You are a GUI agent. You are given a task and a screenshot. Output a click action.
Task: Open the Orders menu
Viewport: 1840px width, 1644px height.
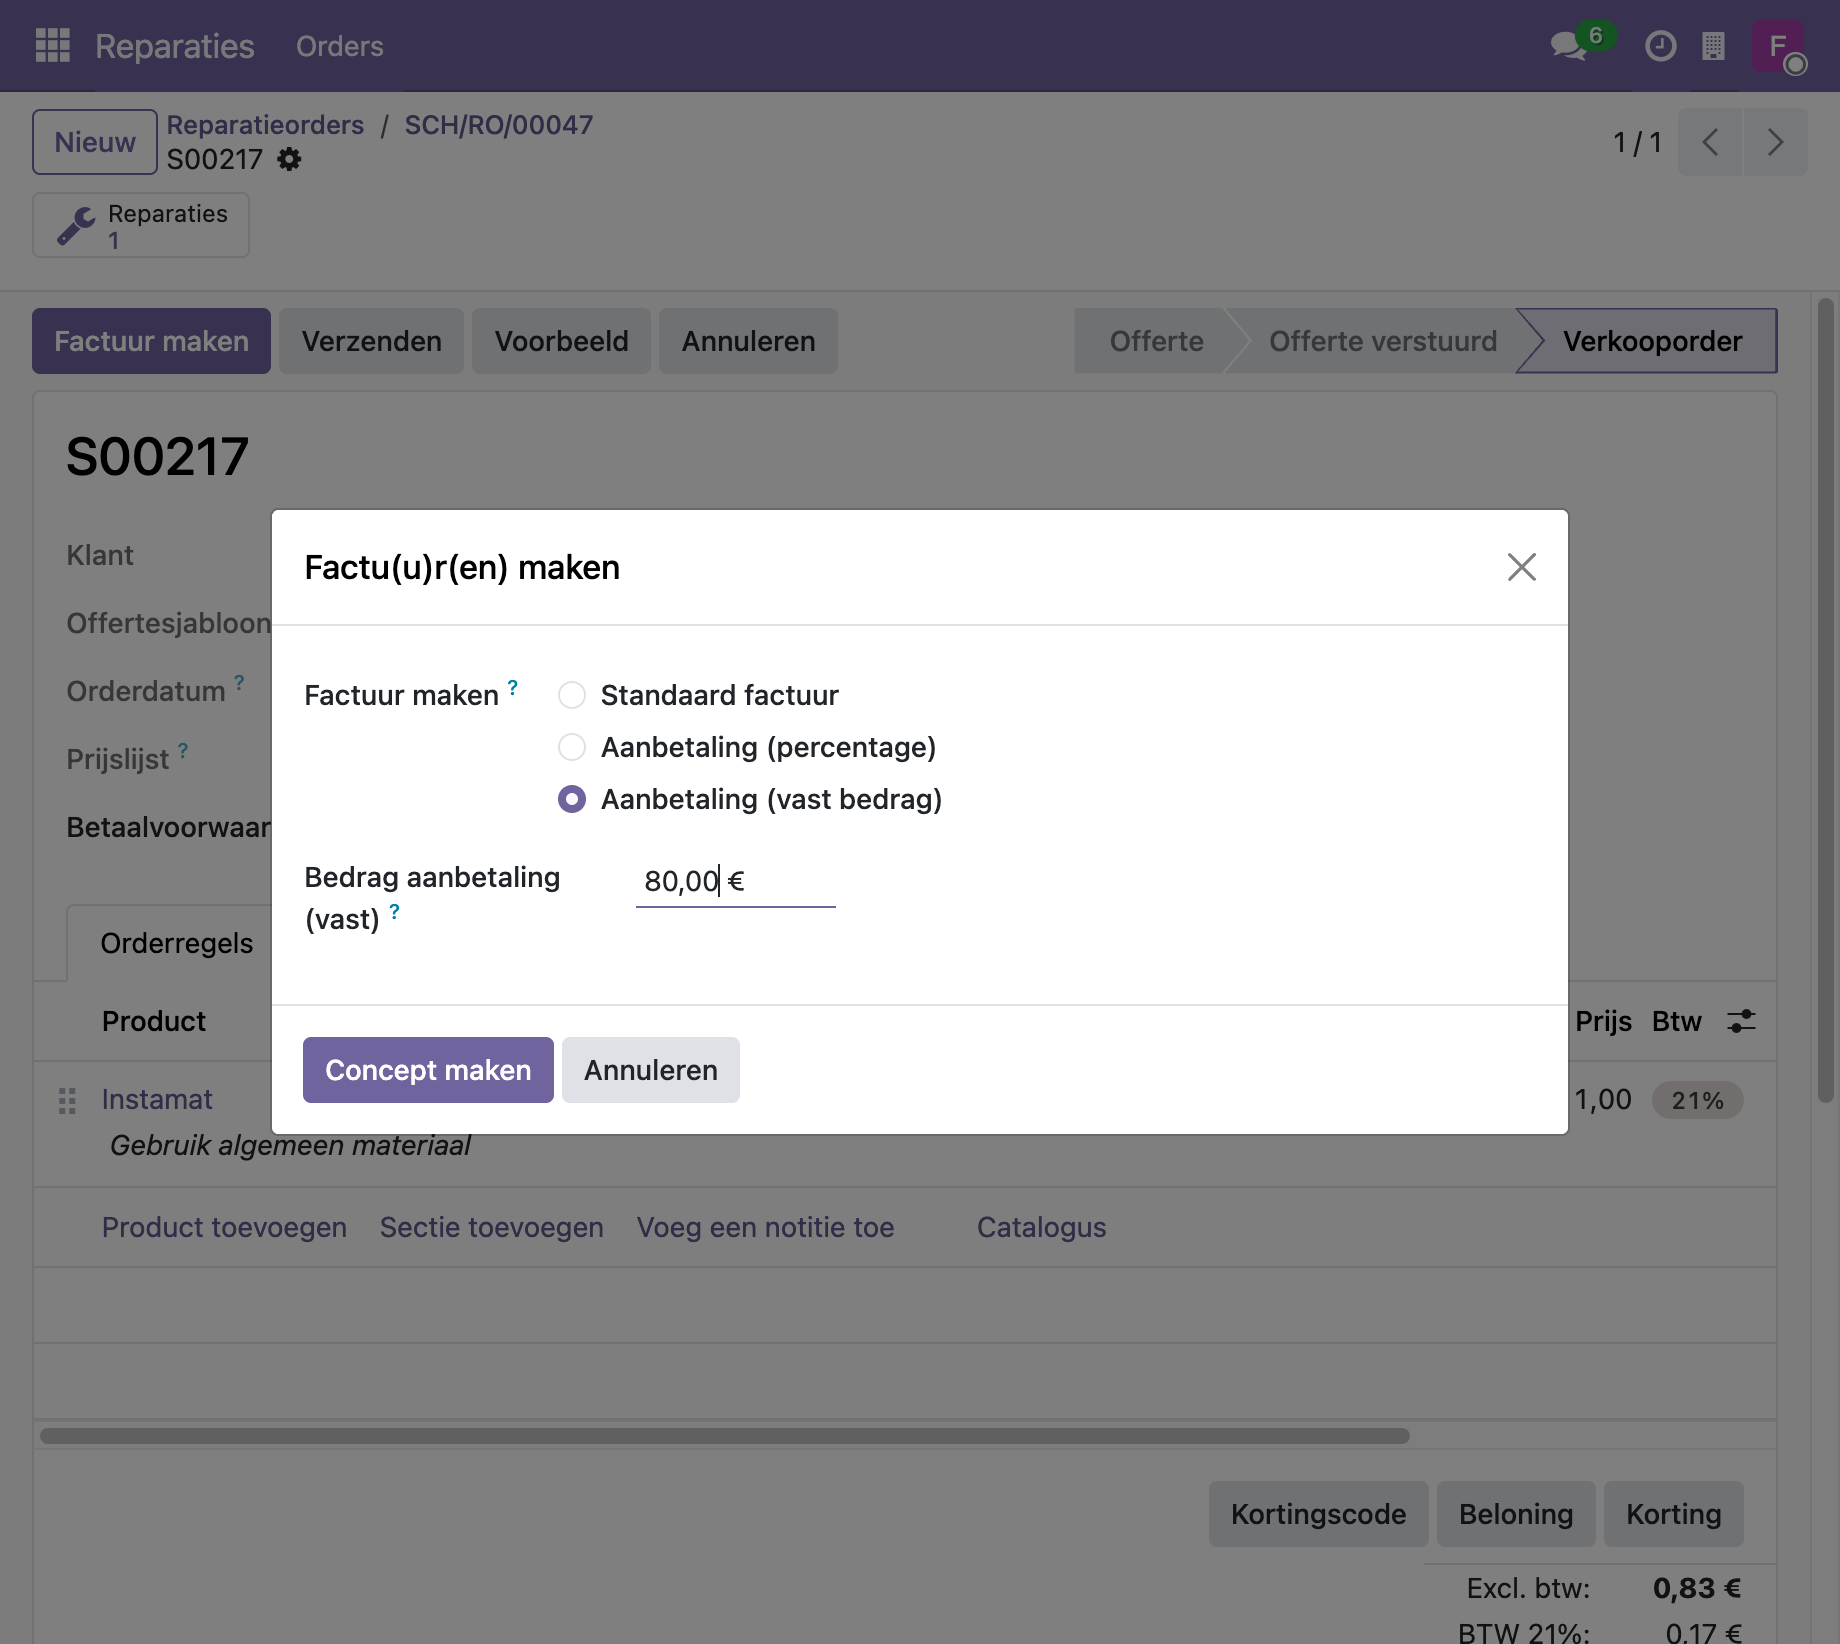click(x=340, y=46)
